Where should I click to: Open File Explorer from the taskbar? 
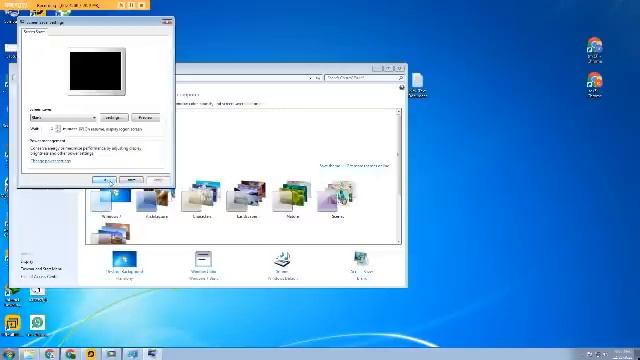29,354
